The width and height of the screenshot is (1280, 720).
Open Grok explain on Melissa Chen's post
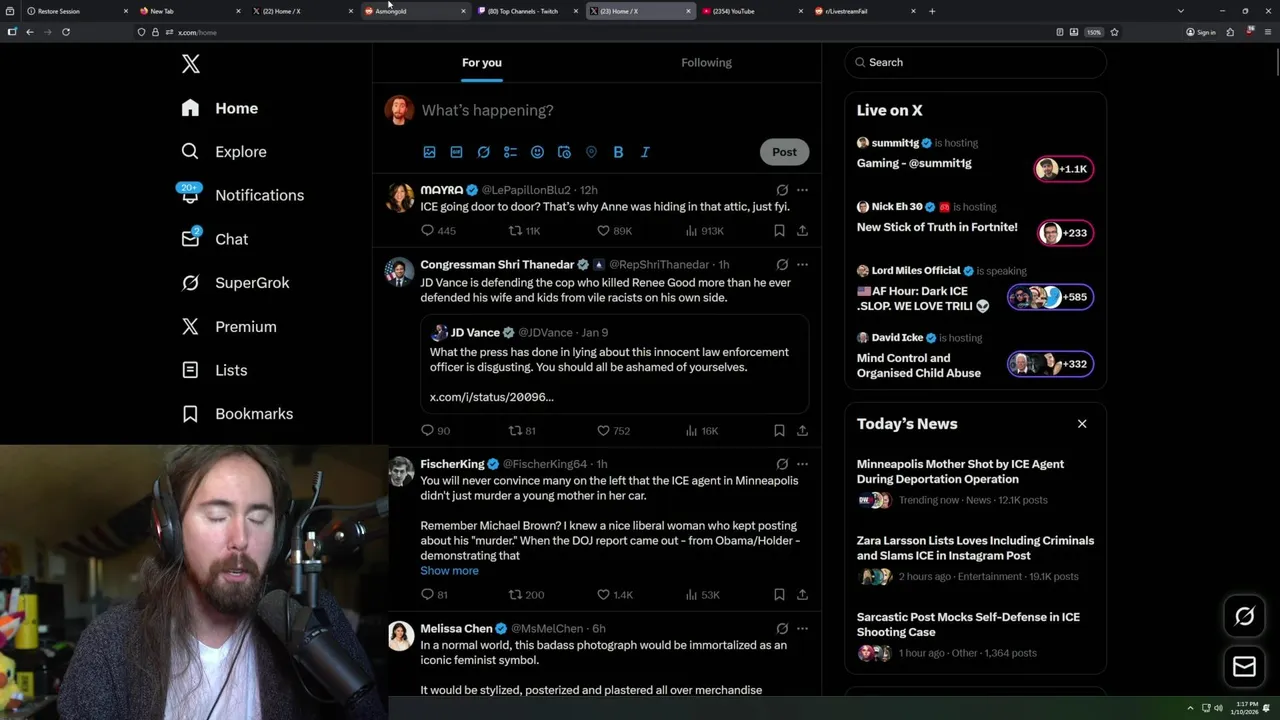coord(782,629)
